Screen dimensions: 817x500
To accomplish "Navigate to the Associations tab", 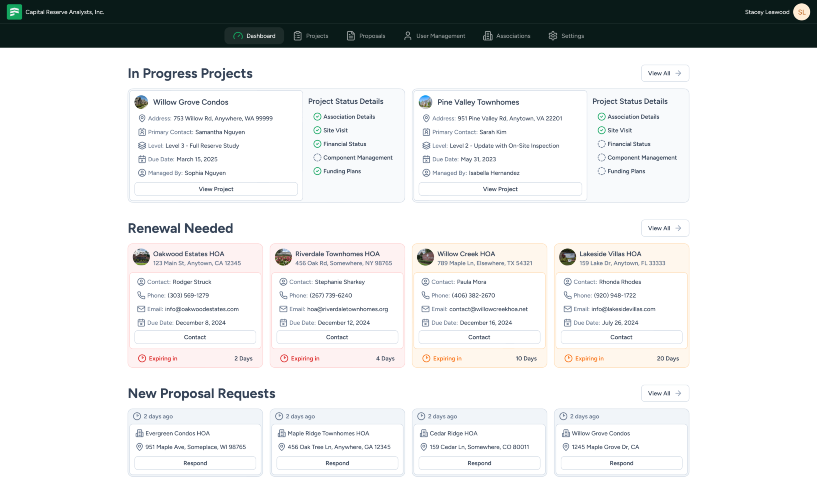I will click(506, 36).
